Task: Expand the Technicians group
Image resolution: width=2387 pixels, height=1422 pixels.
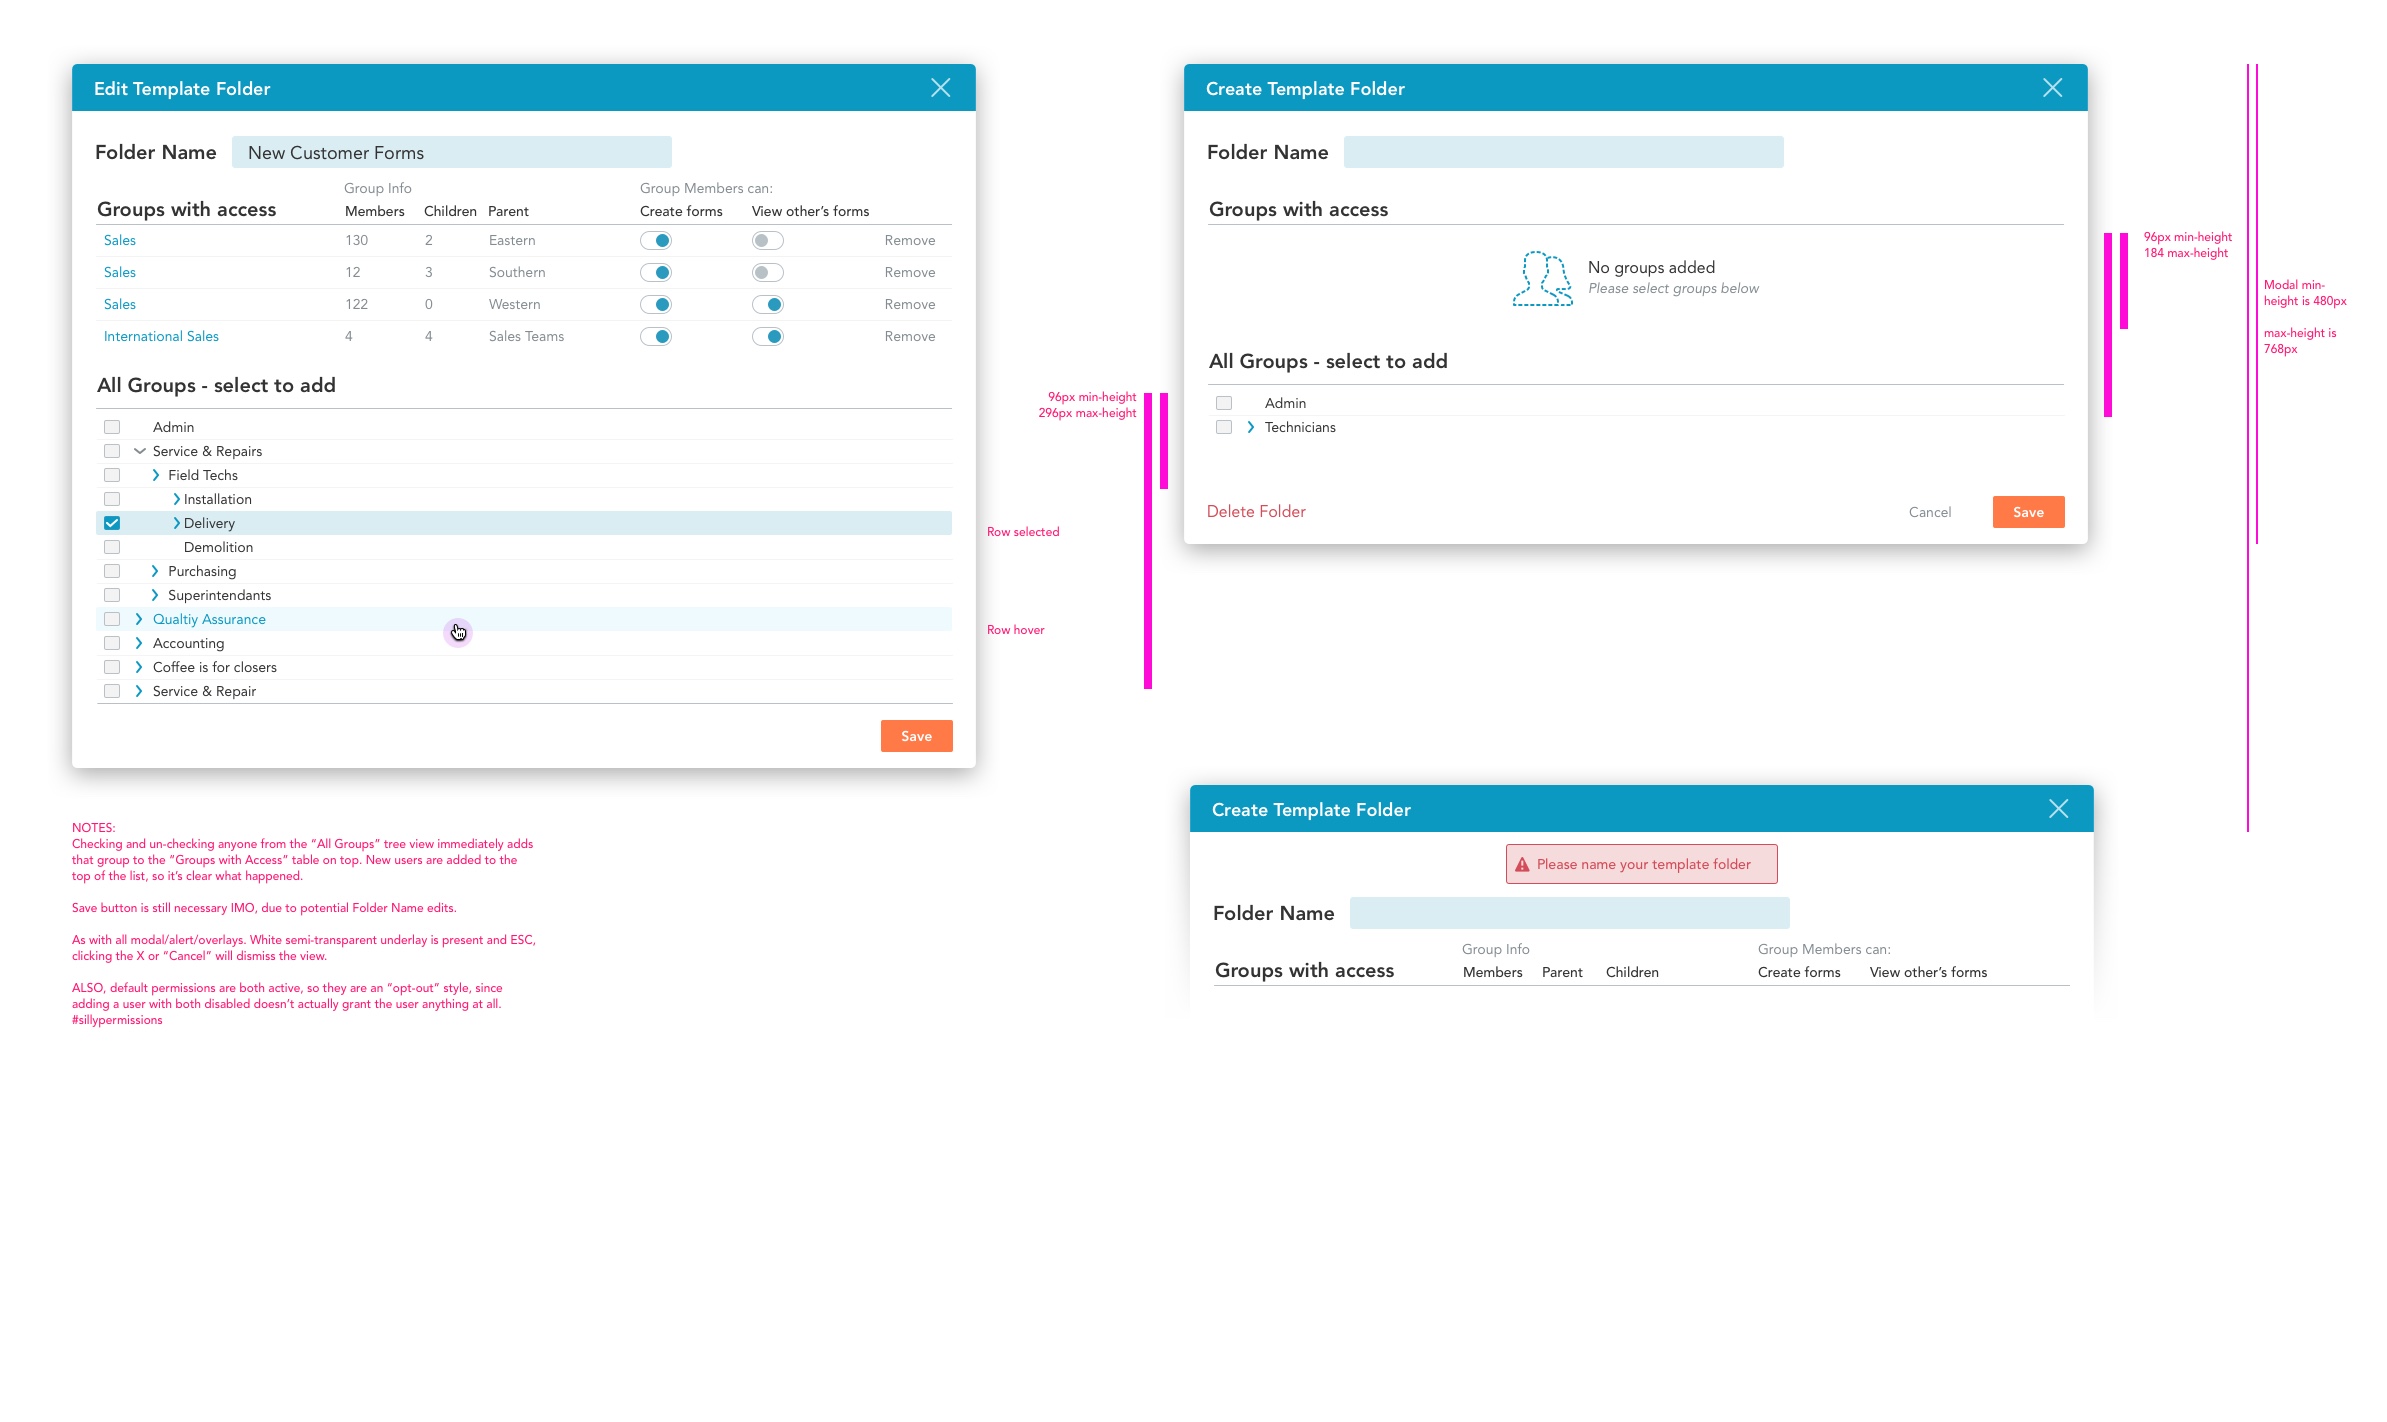Action: (1250, 427)
